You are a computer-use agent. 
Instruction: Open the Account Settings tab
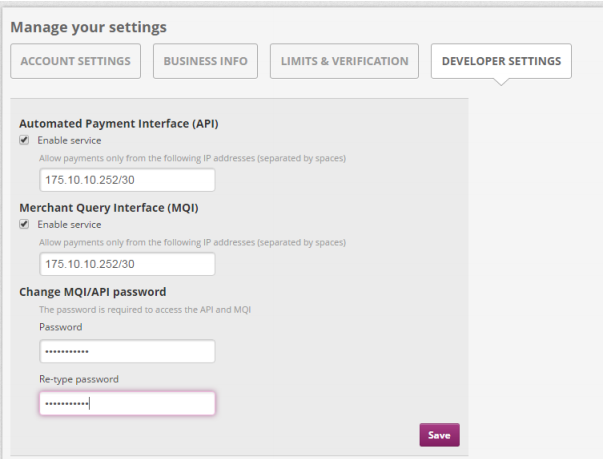tap(75, 61)
